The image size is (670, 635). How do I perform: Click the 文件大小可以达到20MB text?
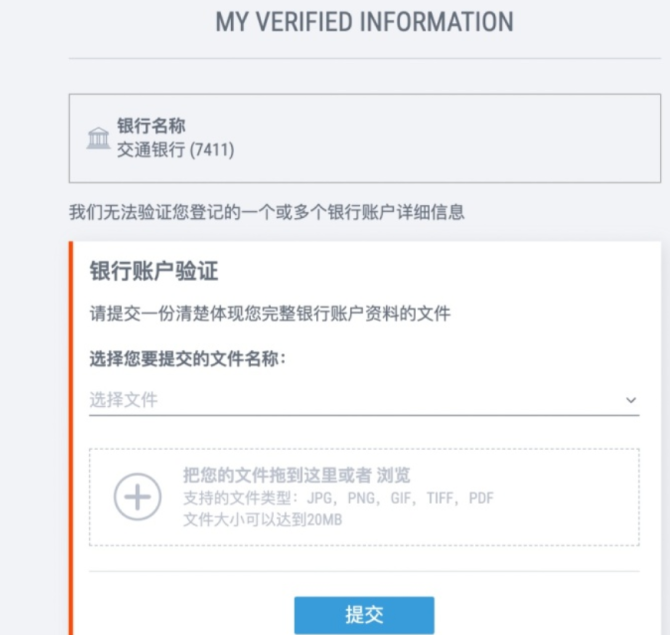point(263,520)
